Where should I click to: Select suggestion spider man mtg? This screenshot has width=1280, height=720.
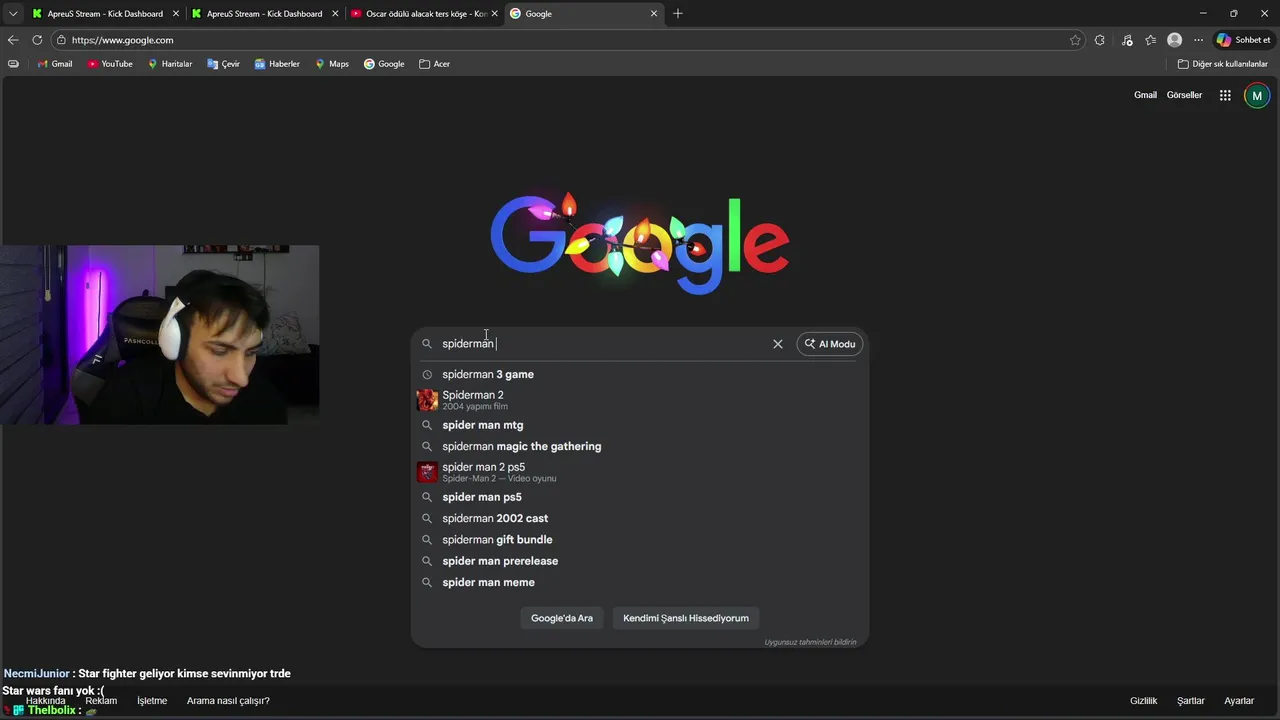(x=640, y=425)
